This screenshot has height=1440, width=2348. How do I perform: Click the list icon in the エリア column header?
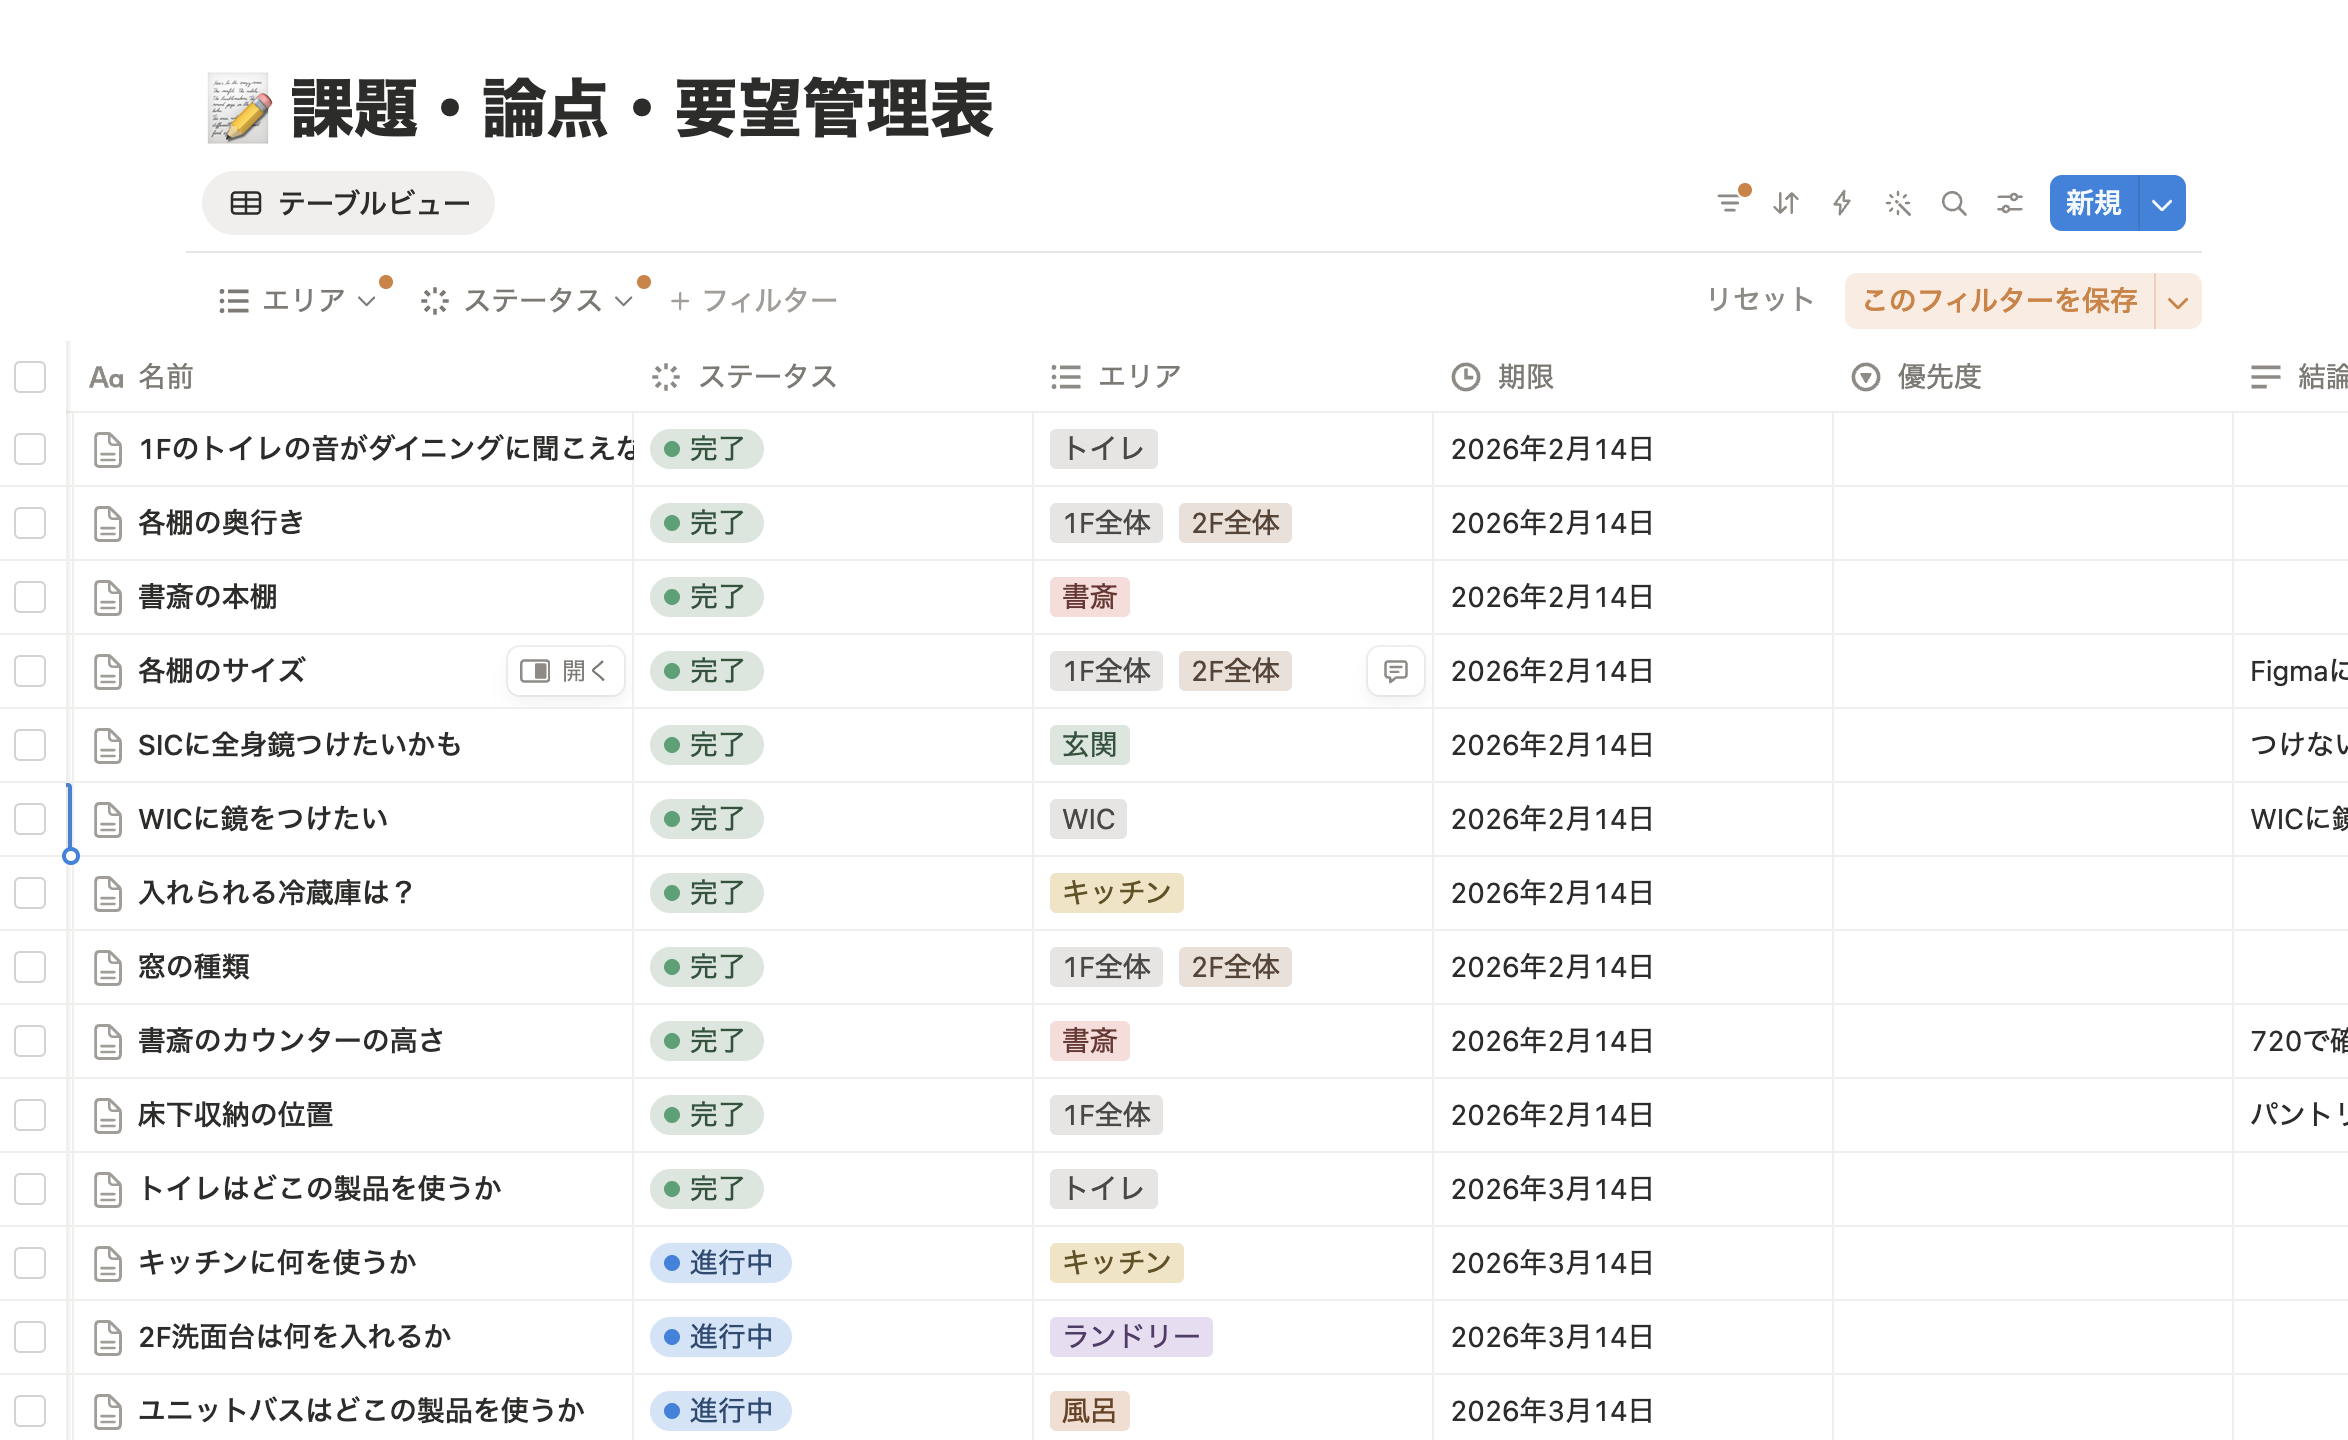point(1066,377)
